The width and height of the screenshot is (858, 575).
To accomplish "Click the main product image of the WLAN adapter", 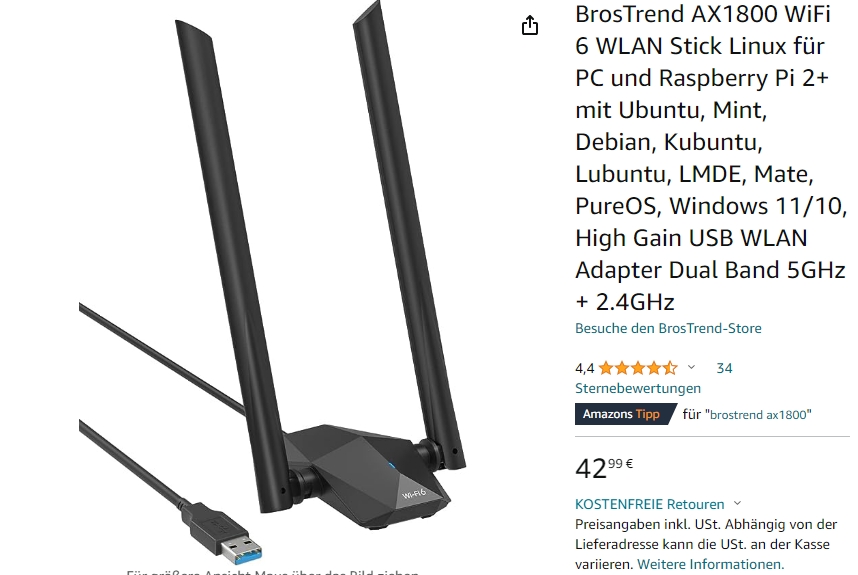I will pos(273,283).
